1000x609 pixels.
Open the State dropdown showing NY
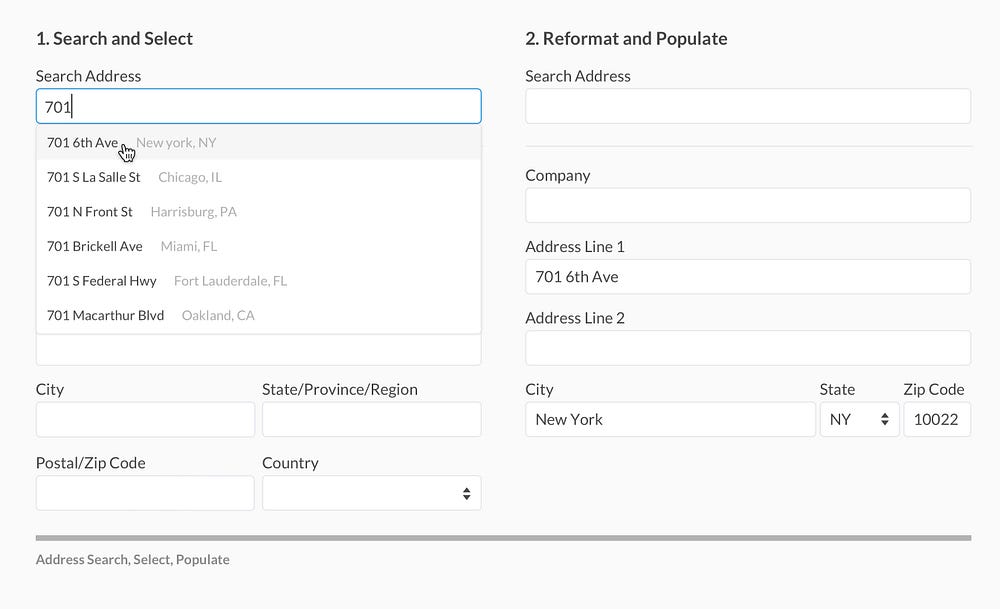(858, 420)
